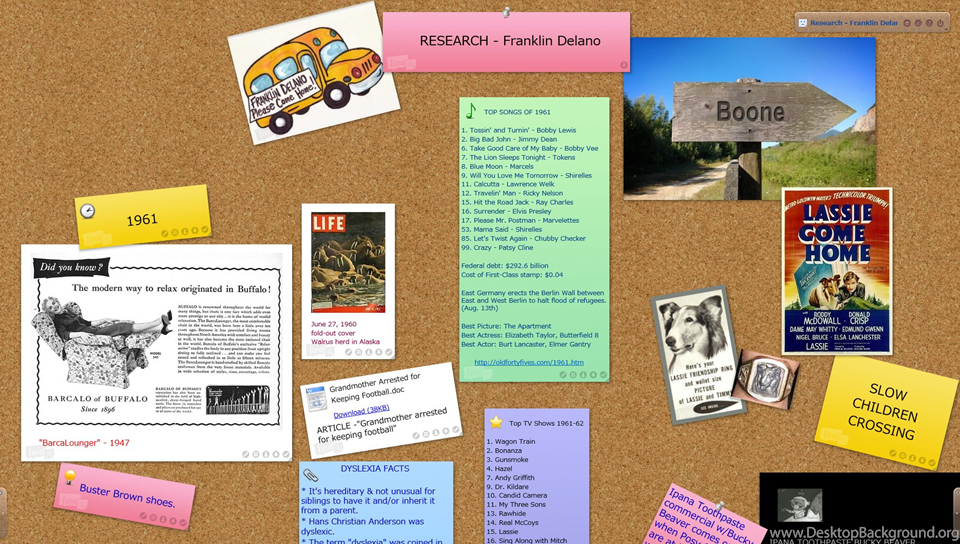Click pencil edit icon on BarcaLounger note
This screenshot has height=544, width=960.
[x=246, y=455]
